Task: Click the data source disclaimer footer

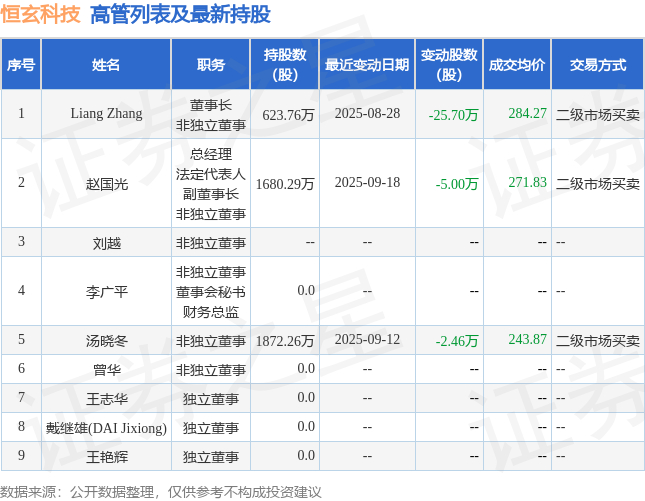Action: 160,492
